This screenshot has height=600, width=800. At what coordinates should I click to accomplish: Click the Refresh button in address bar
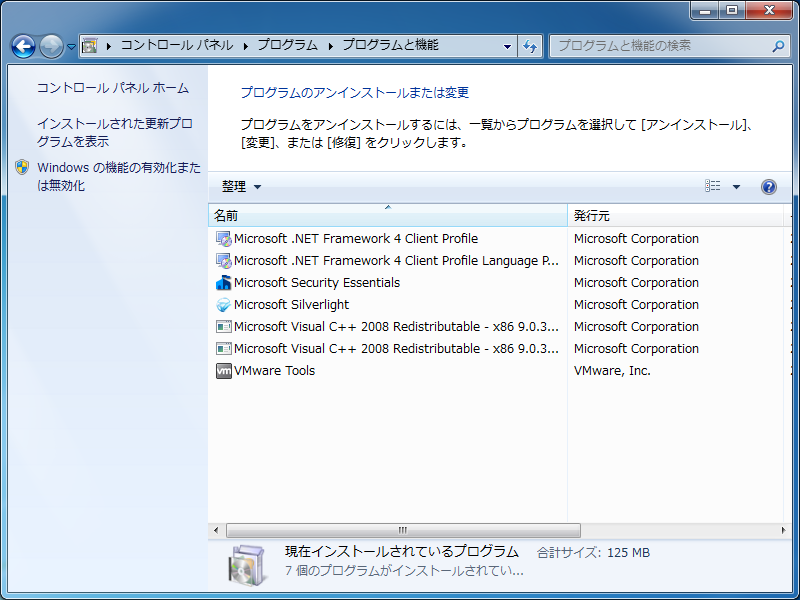[x=530, y=46]
